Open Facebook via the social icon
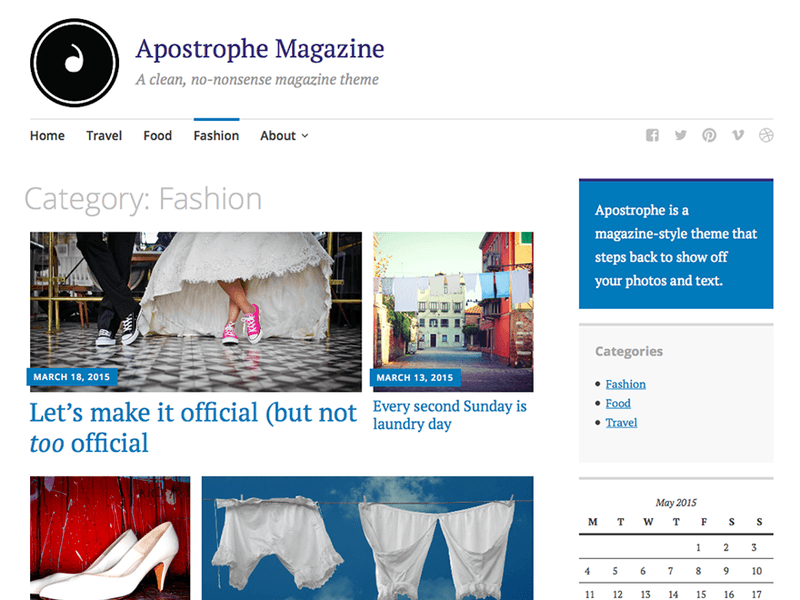 pyautogui.click(x=652, y=135)
